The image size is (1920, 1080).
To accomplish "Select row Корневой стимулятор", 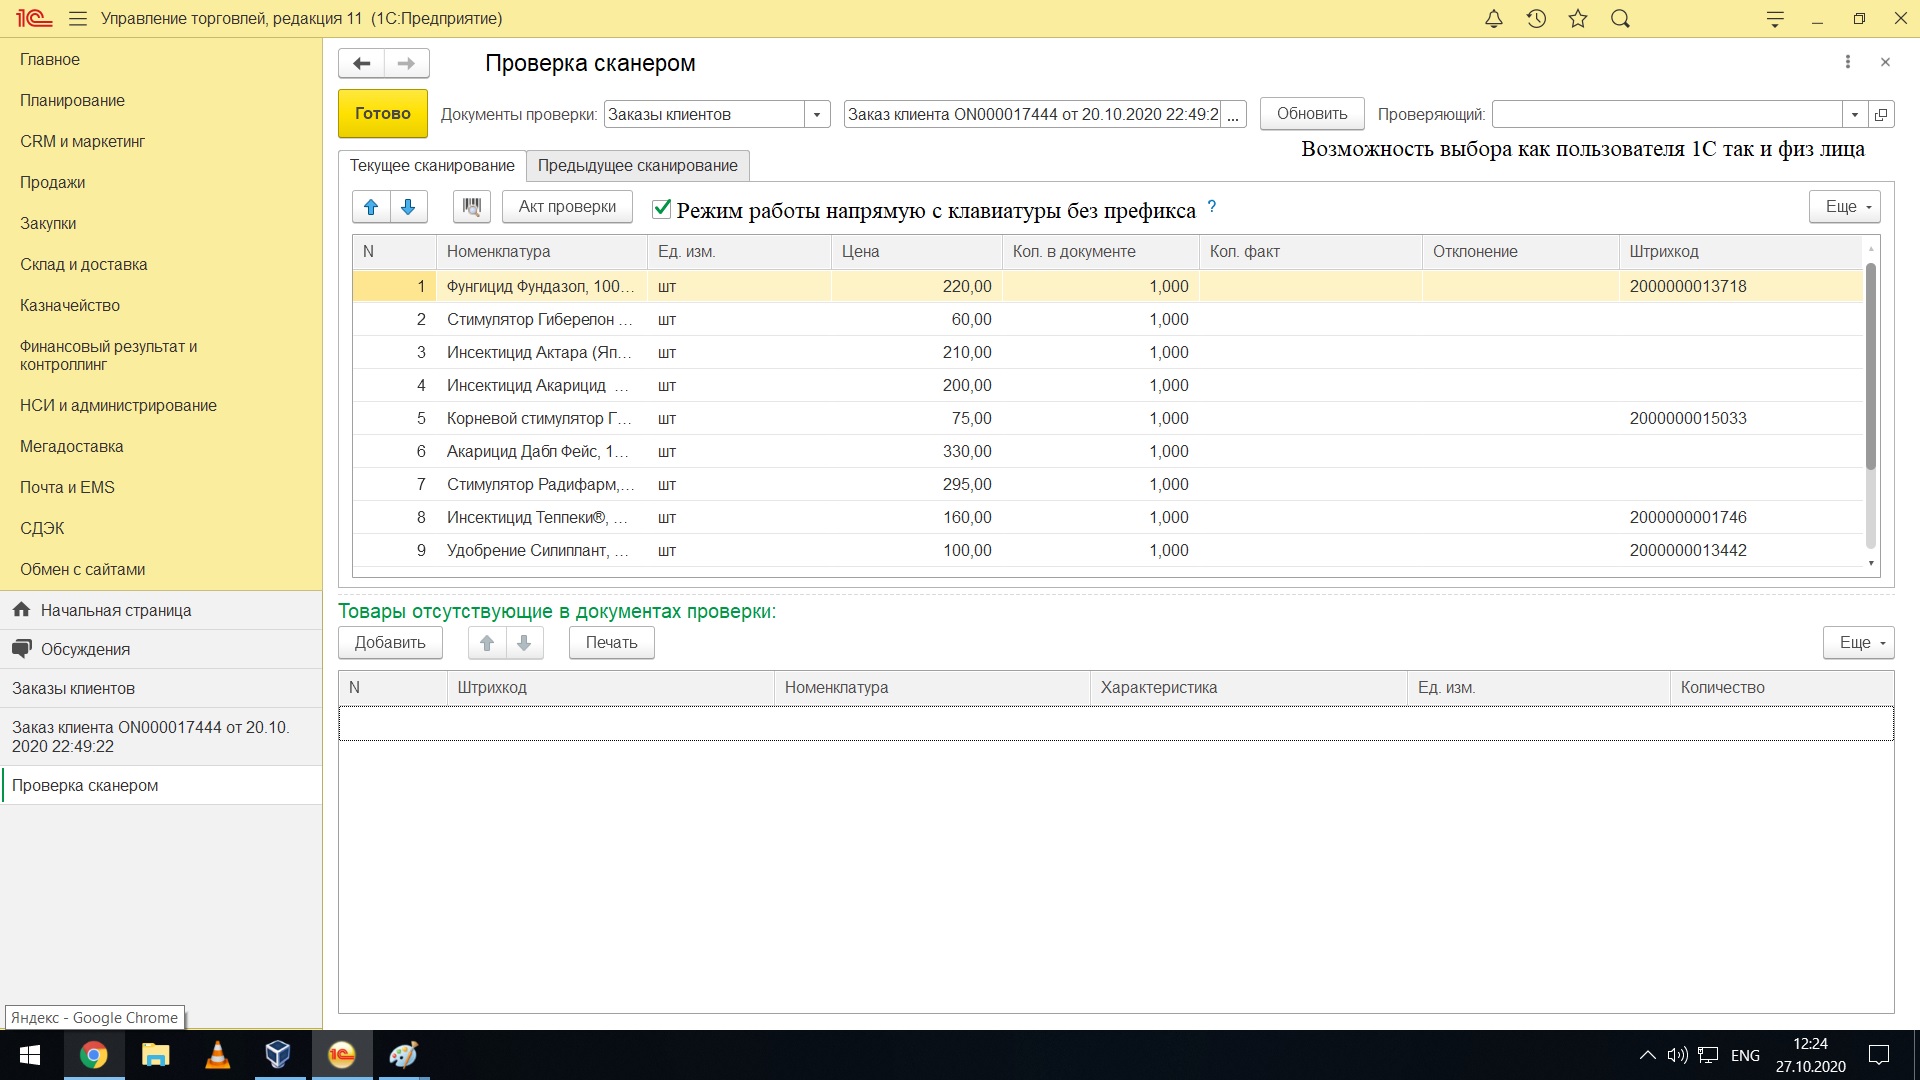I will pyautogui.click(x=1108, y=419).
